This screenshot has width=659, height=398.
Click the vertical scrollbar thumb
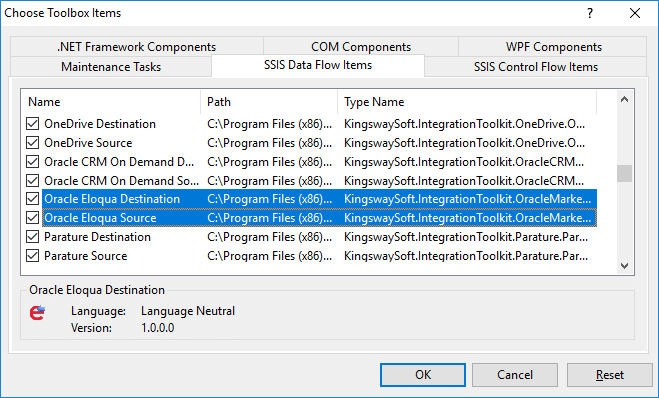click(x=625, y=173)
